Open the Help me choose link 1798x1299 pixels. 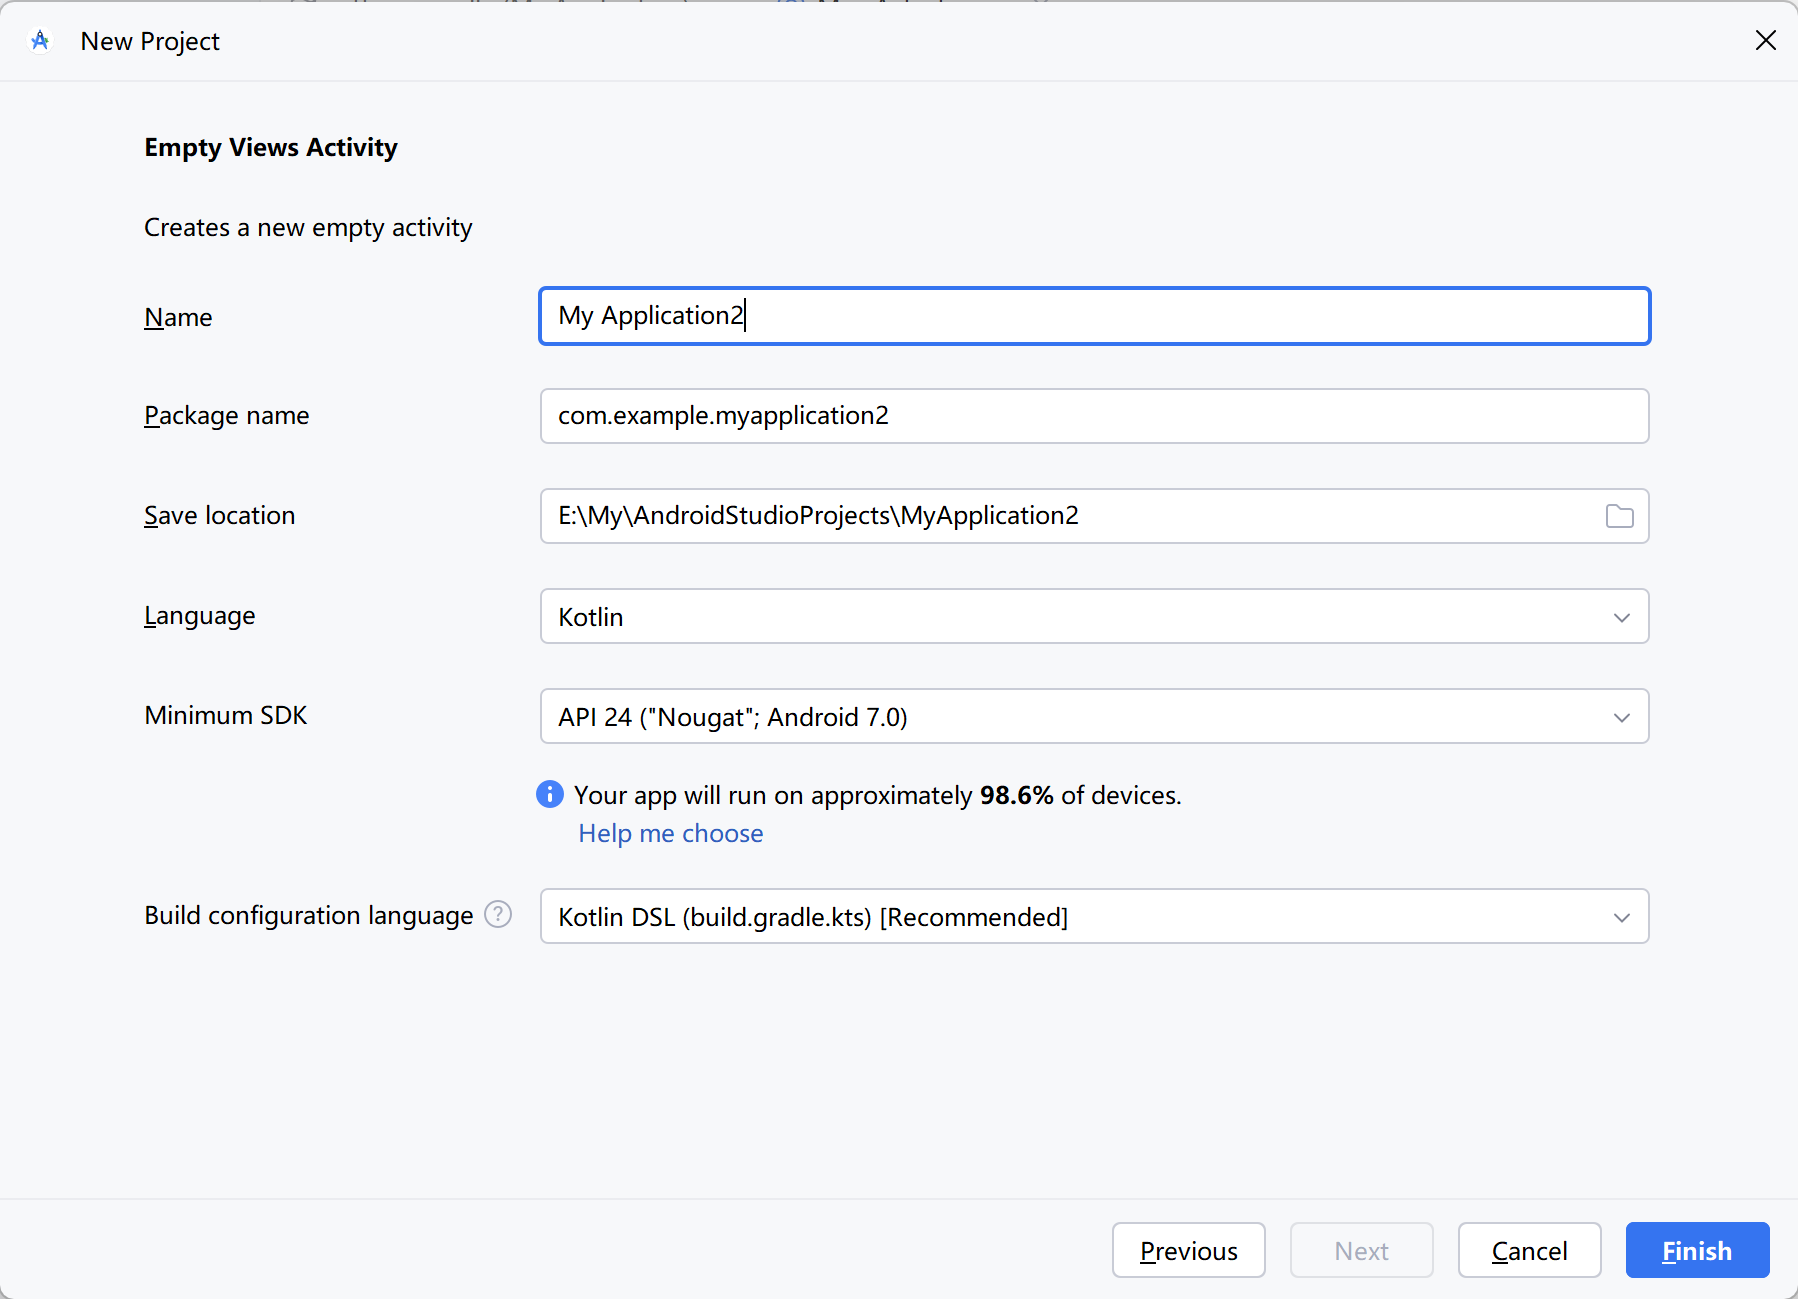670,833
